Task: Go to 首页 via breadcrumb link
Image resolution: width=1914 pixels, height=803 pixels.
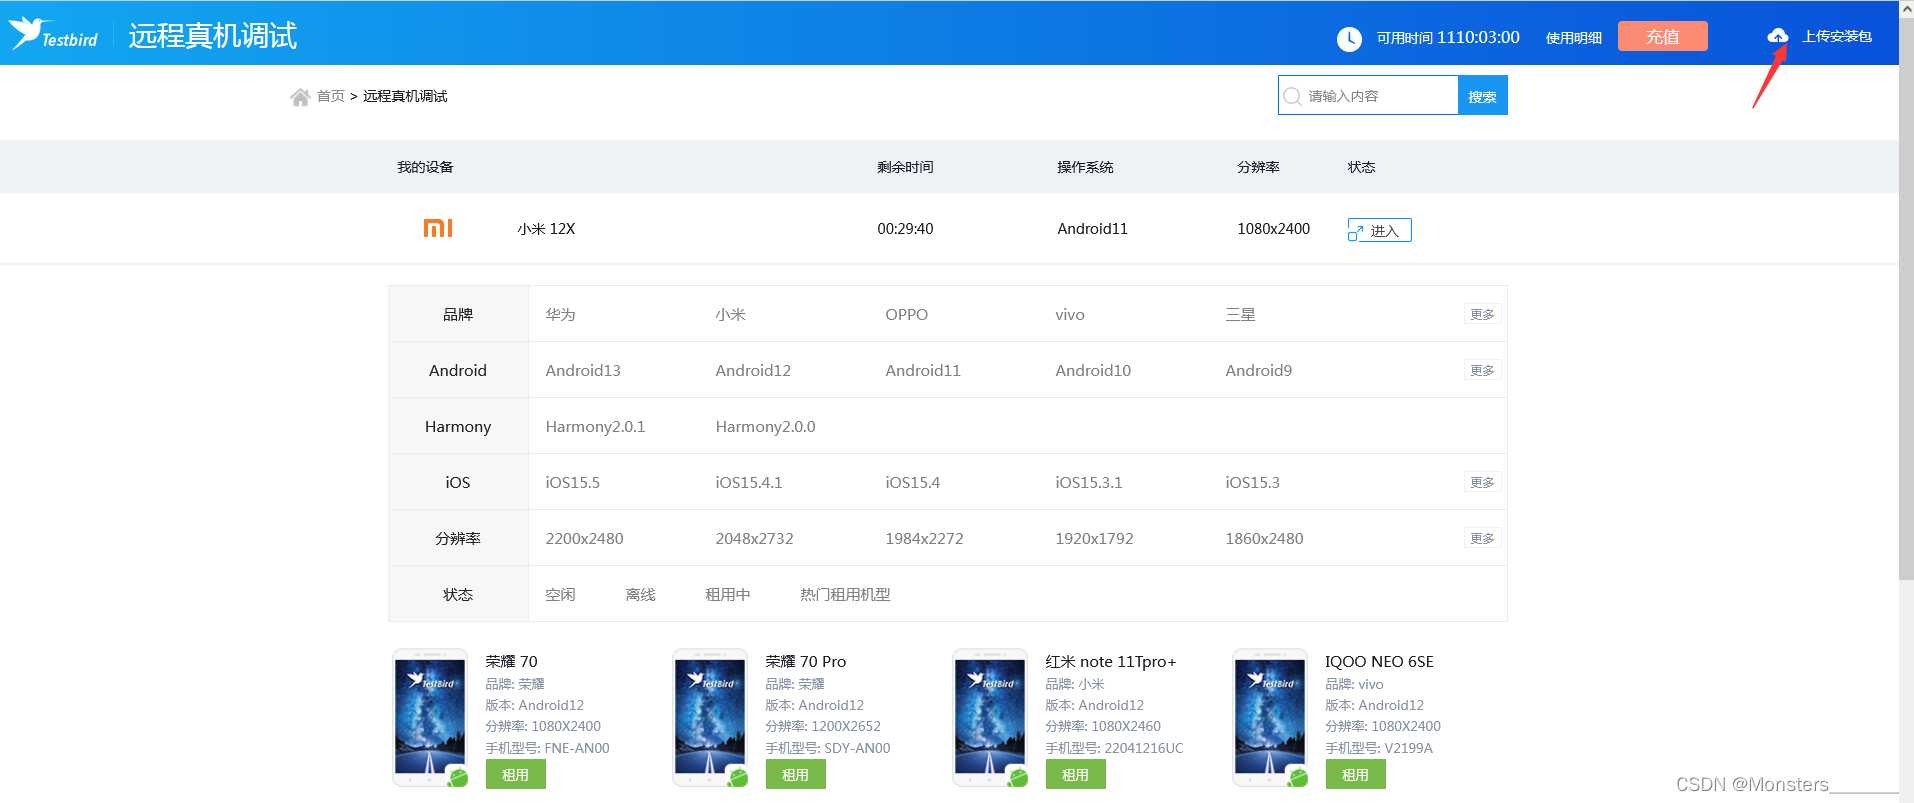Action: point(330,96)
